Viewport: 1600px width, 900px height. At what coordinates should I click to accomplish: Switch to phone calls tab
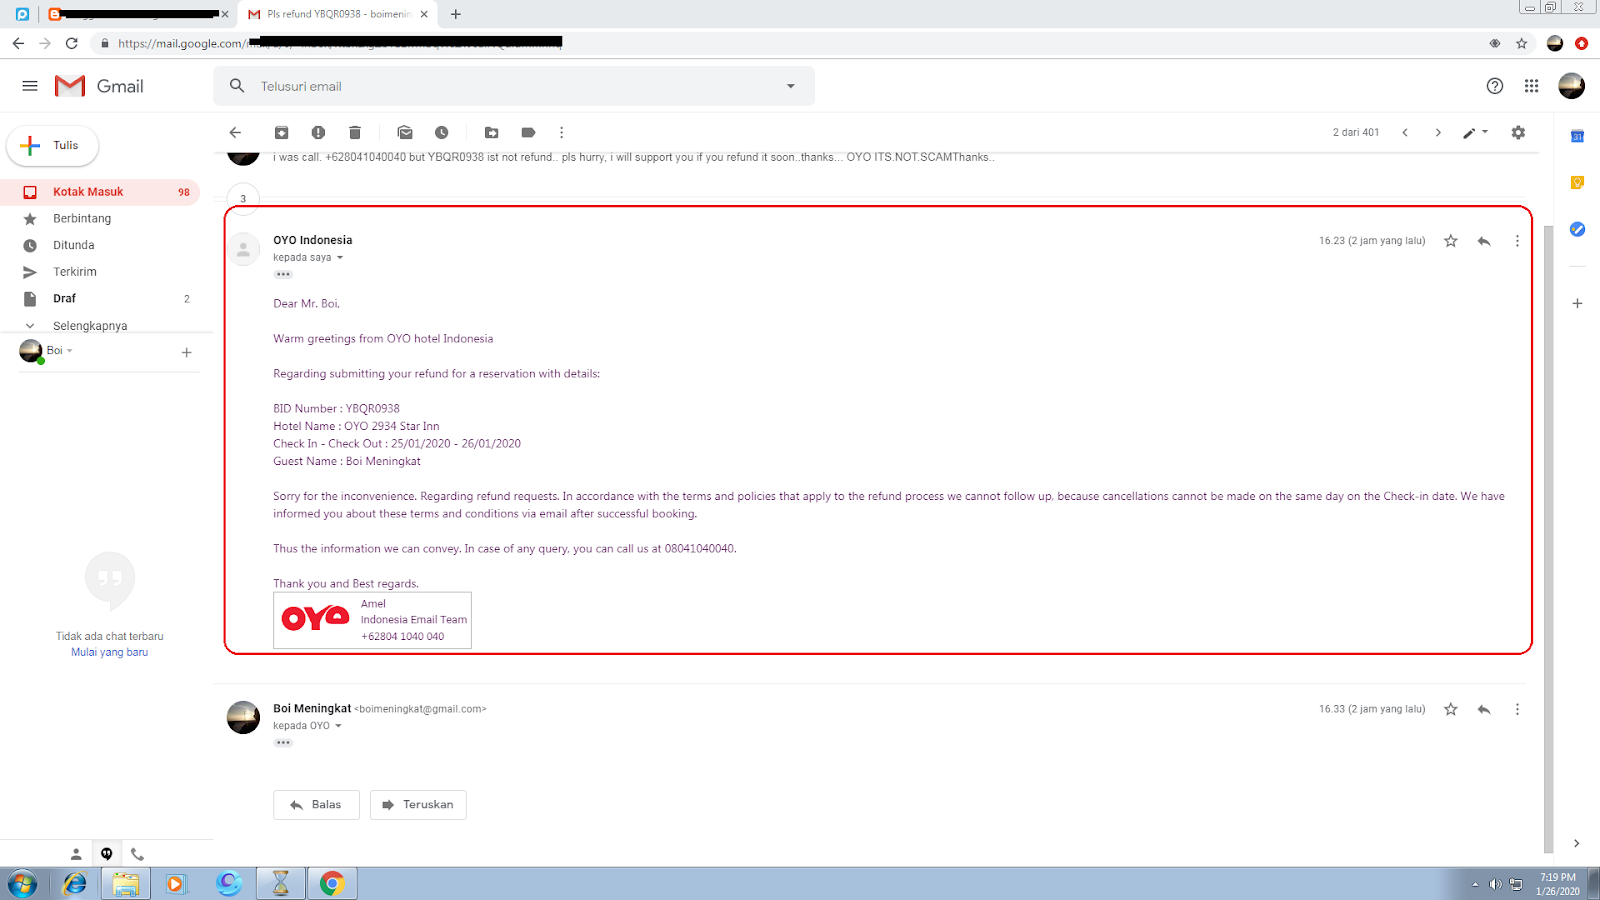click(x=137, y=854)
